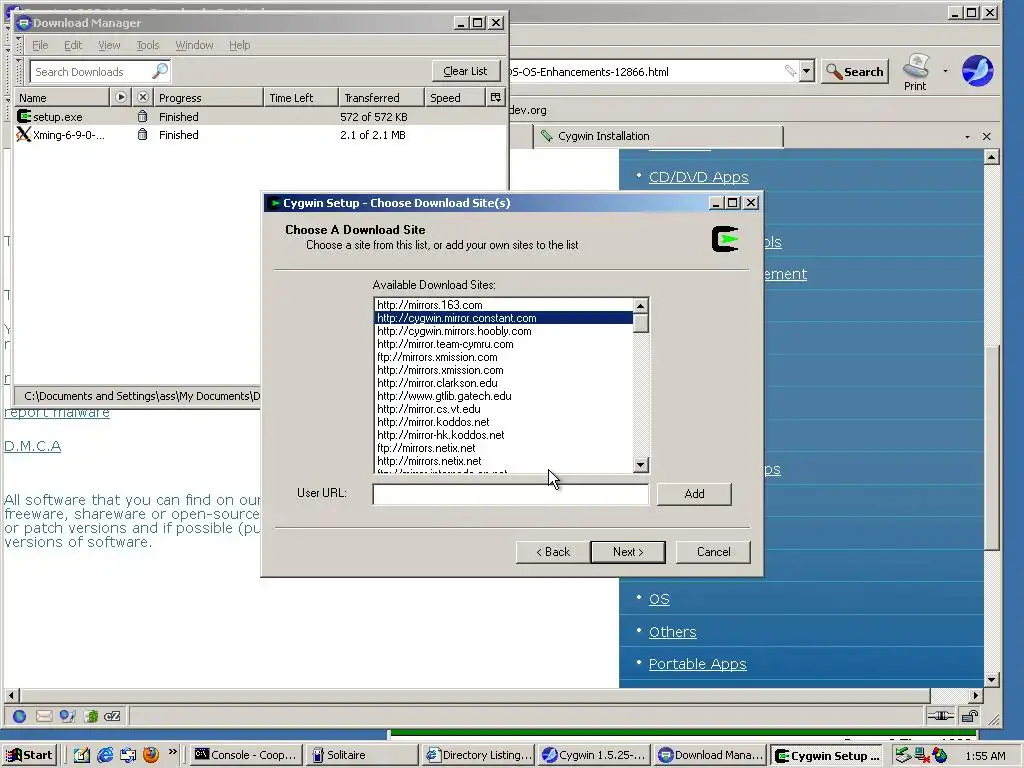Open the View menu in Download Manager
Viewport: 1024px width, 768px height.
[x=109, y=45]
